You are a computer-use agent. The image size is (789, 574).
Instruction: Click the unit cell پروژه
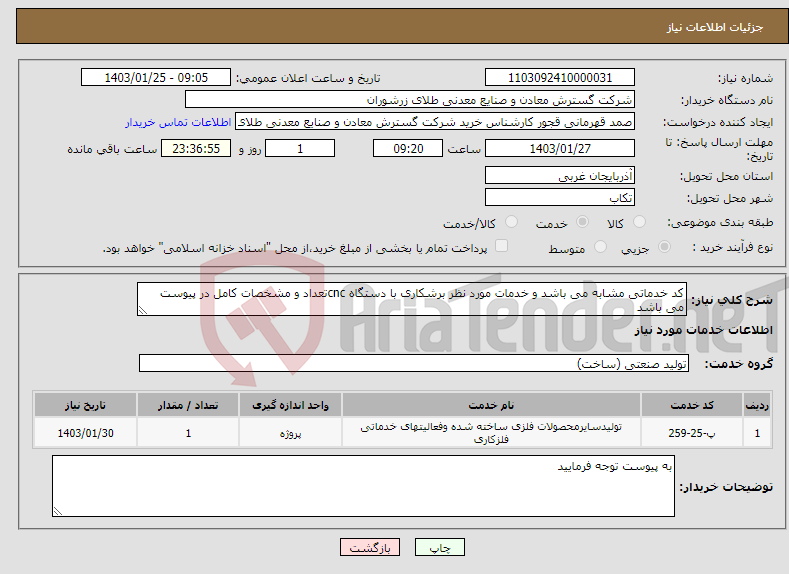coord(290,433)
